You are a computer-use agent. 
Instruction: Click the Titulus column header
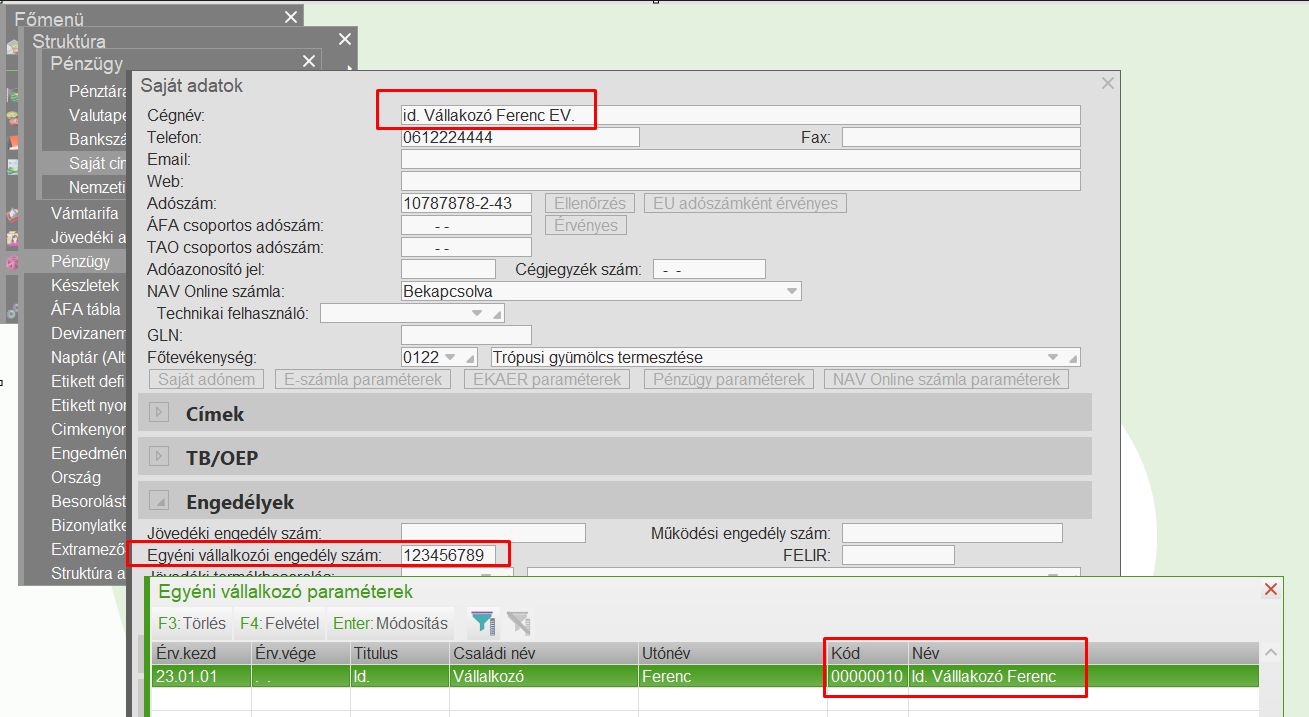[400, 653]
